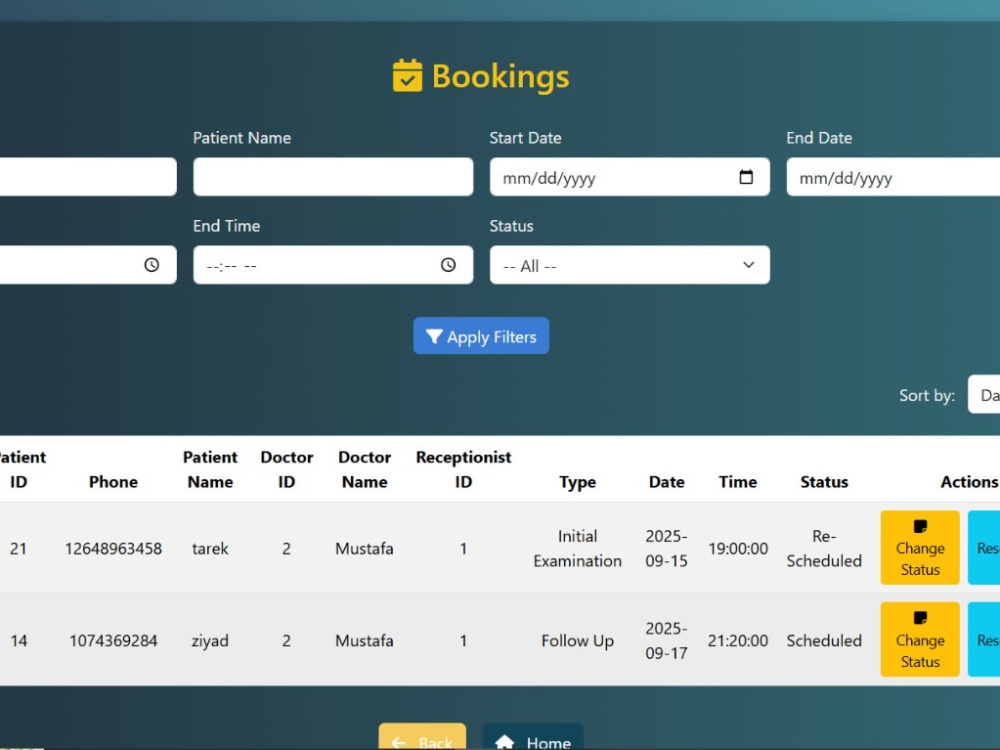This screenshot has height=750, width=1000.
Task: Click the Doctor Name column header
Action: [x=364, y=469]
